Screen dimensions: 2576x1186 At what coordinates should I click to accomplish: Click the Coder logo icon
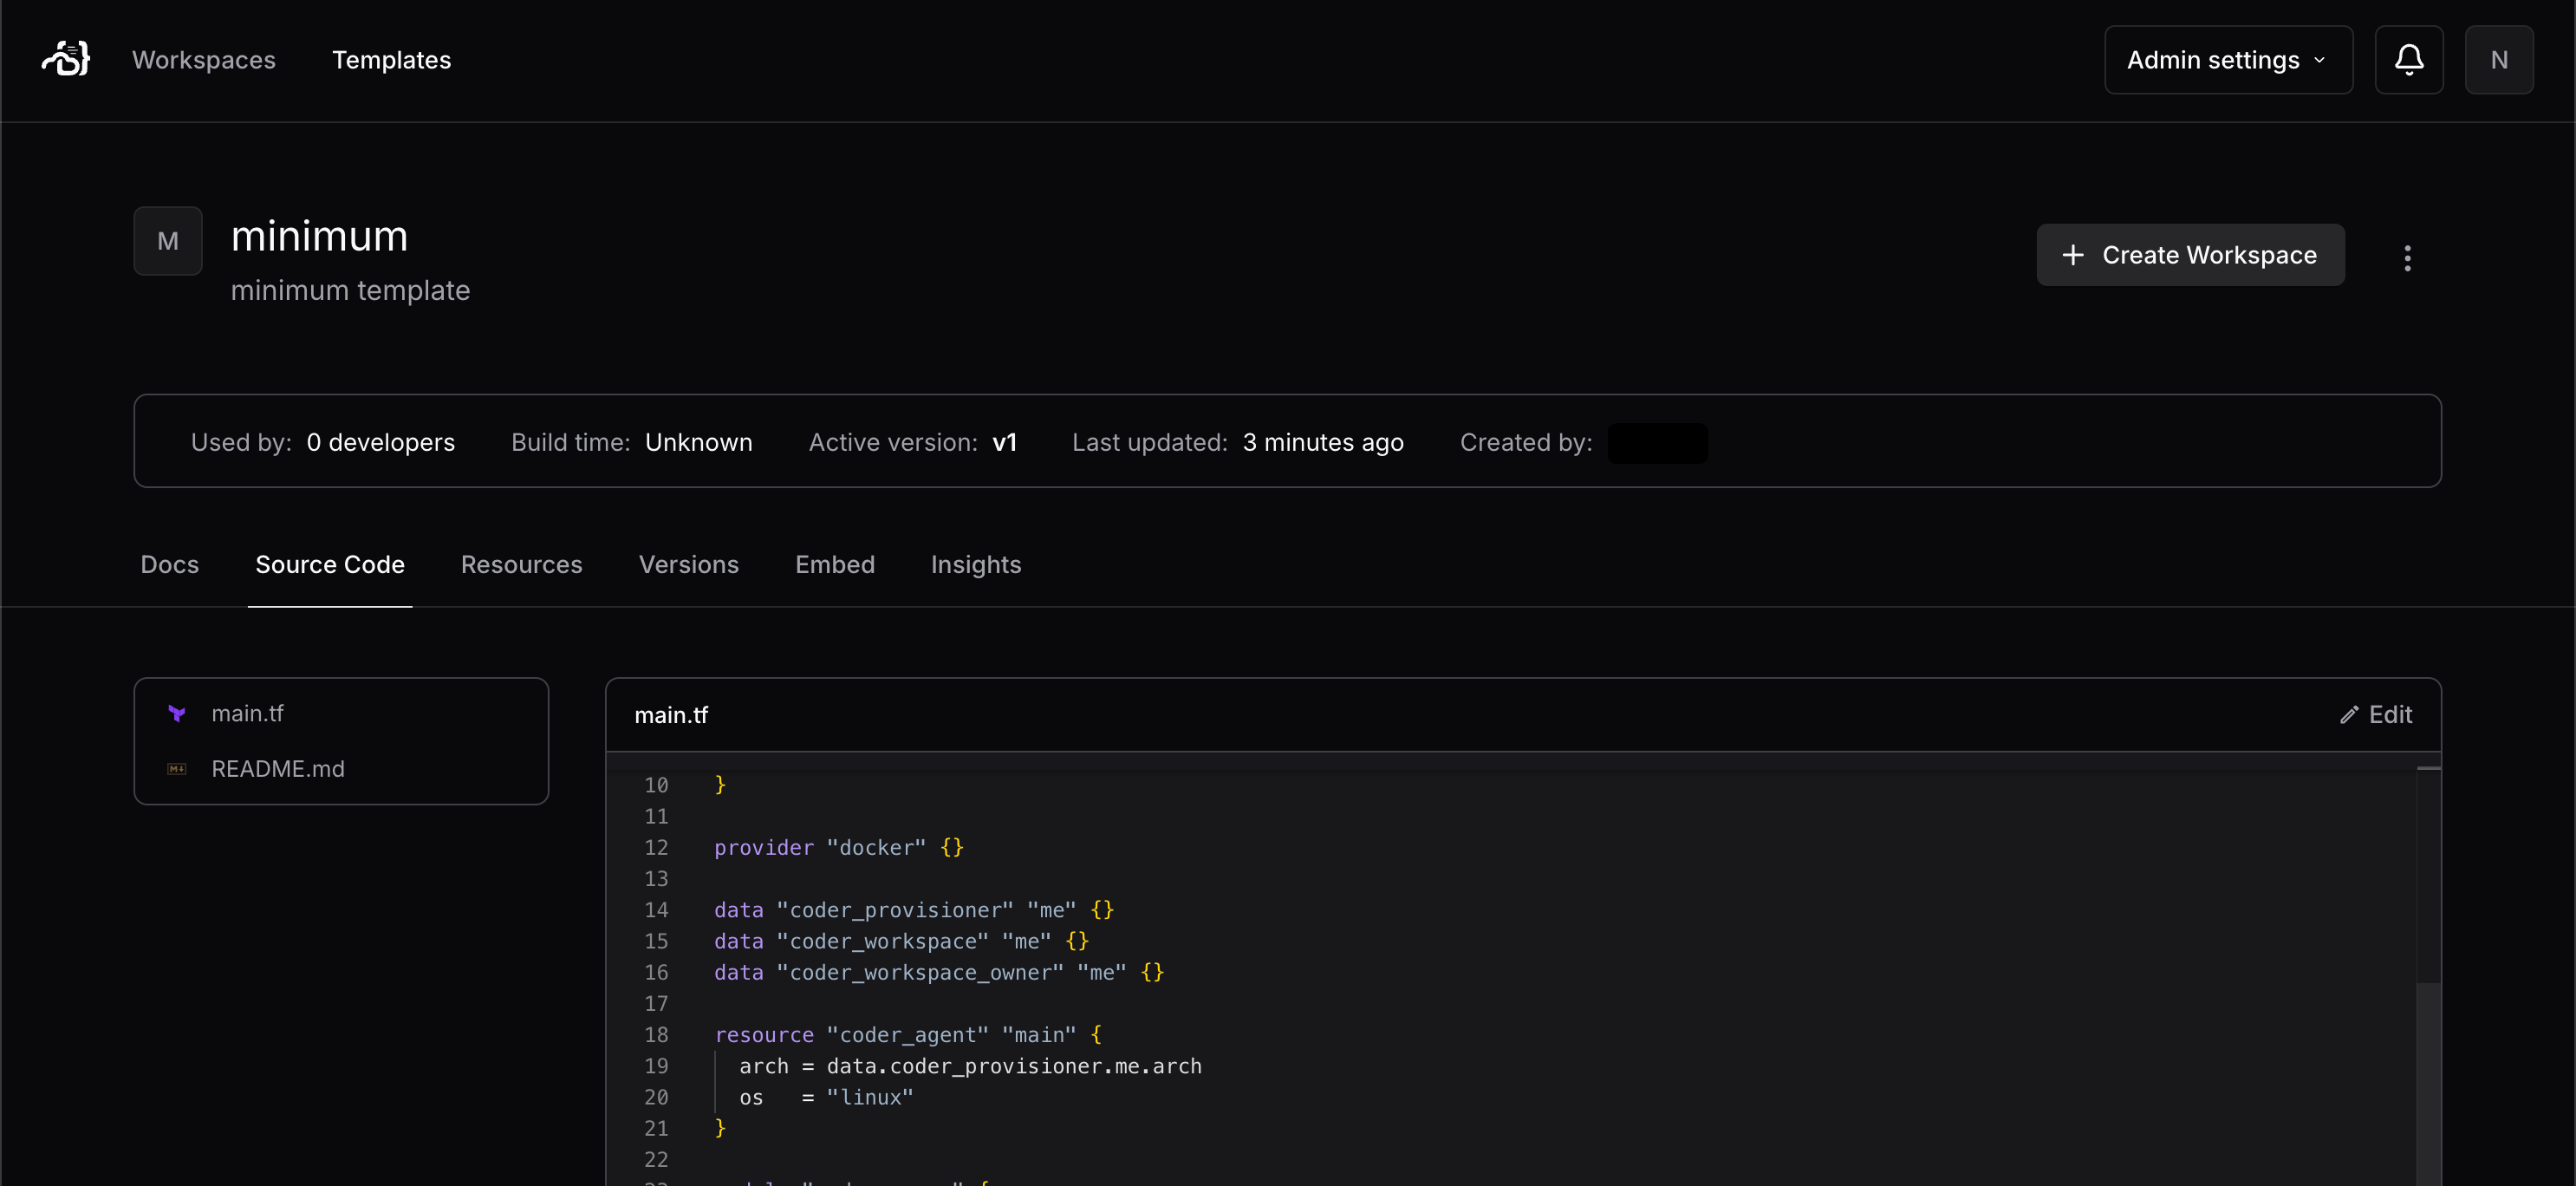tap(66, 59)
